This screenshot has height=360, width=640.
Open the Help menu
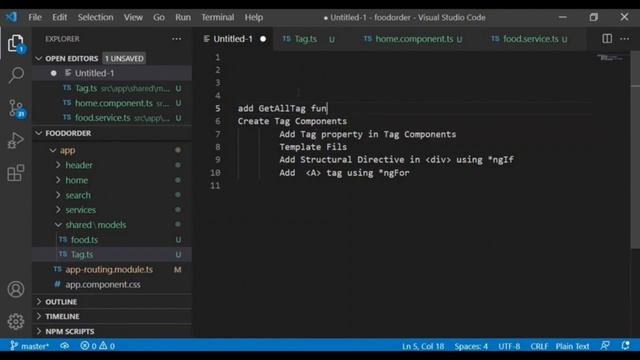pos(253,17)
